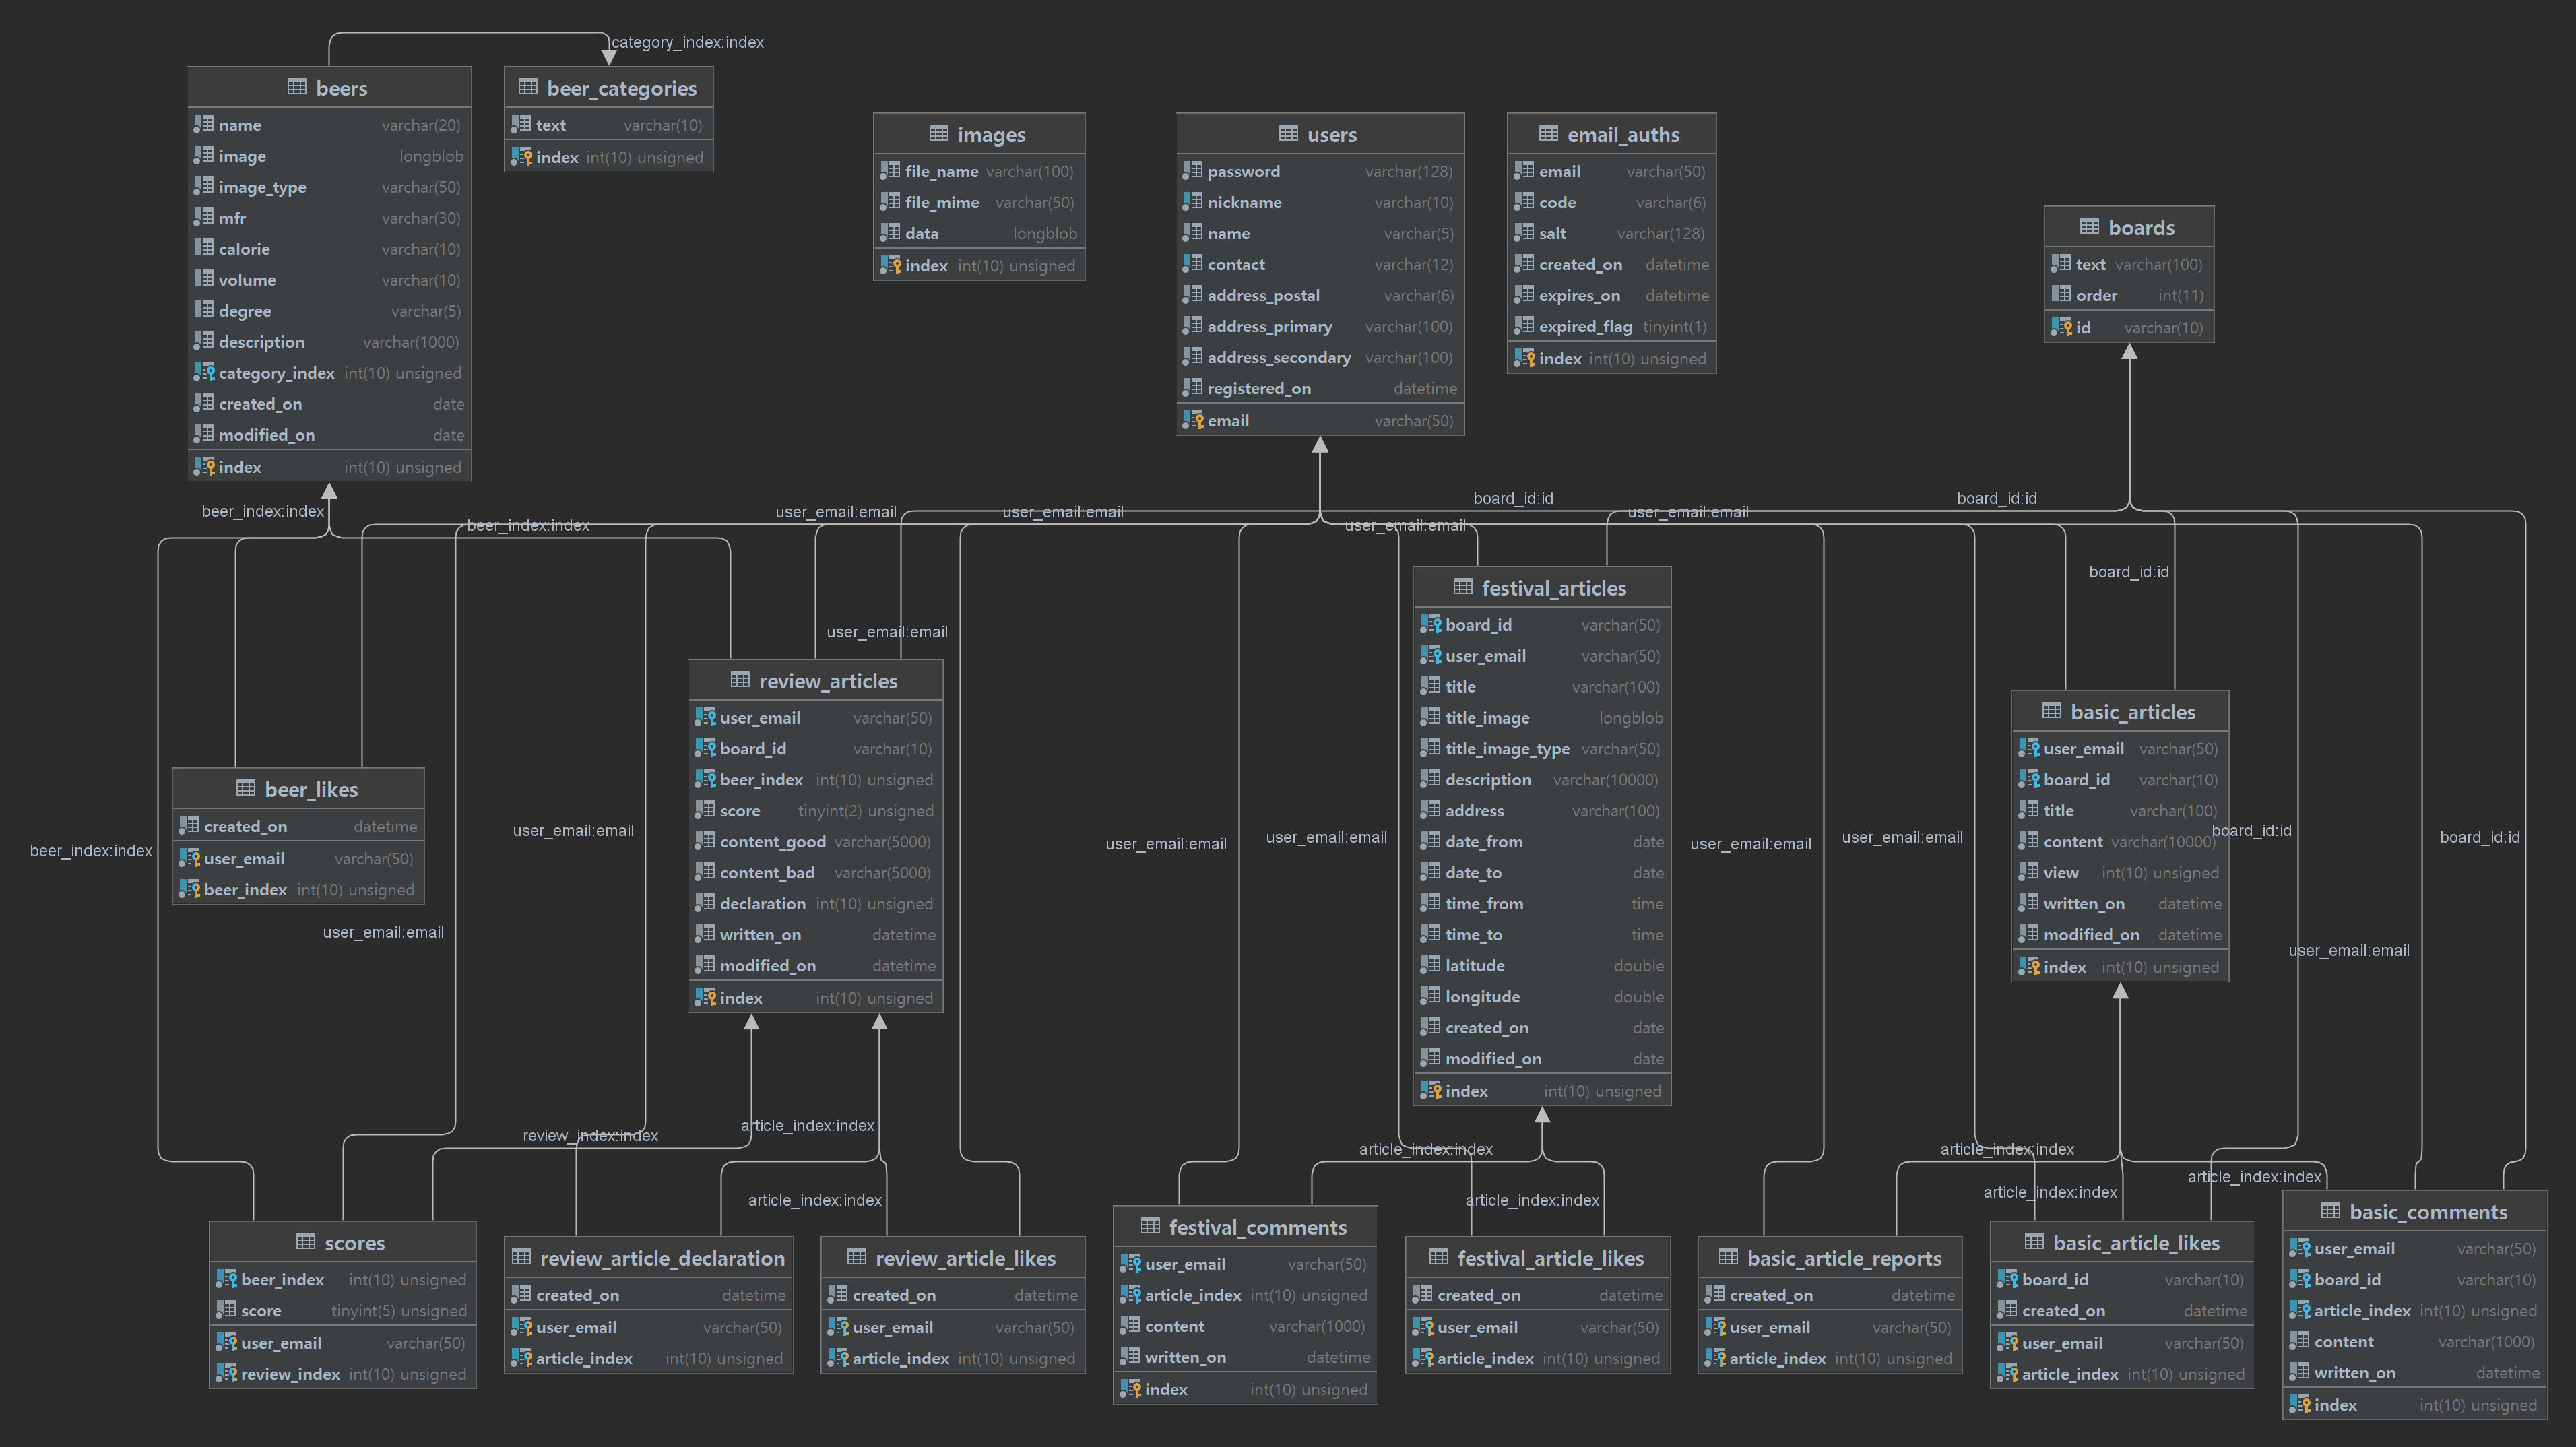Click the expired_flag row in email_auths
Viewport: 2576px width, 1447px height.
pos(1612,326)
